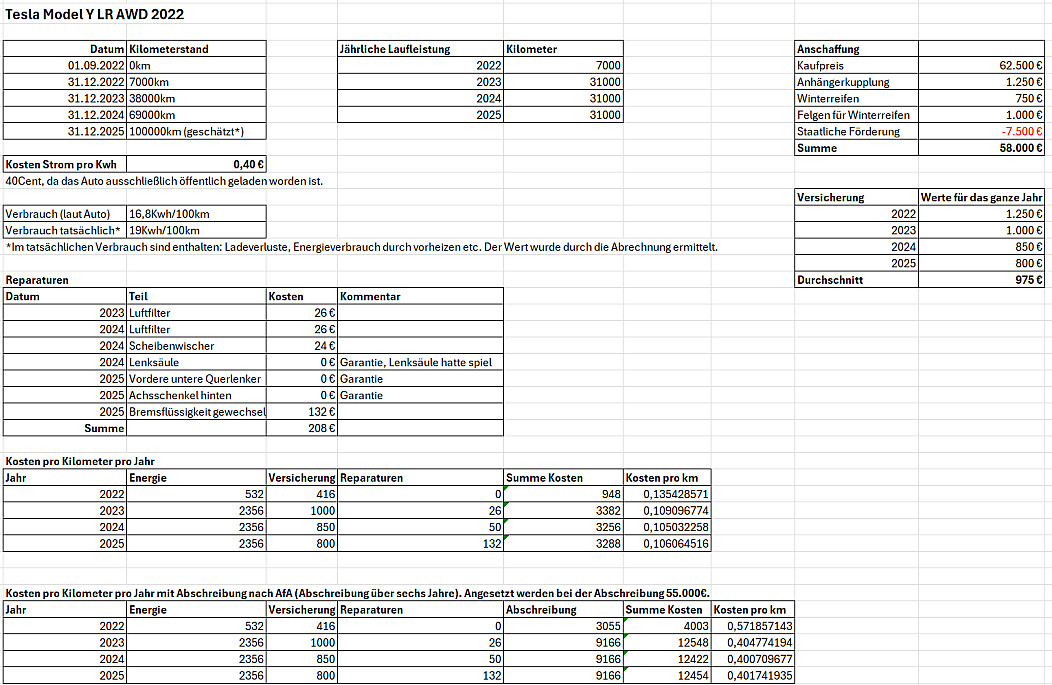Select the Anhängerkupplung label cell
Viewport: 1052px width, 685px height.
click(855, 82)
